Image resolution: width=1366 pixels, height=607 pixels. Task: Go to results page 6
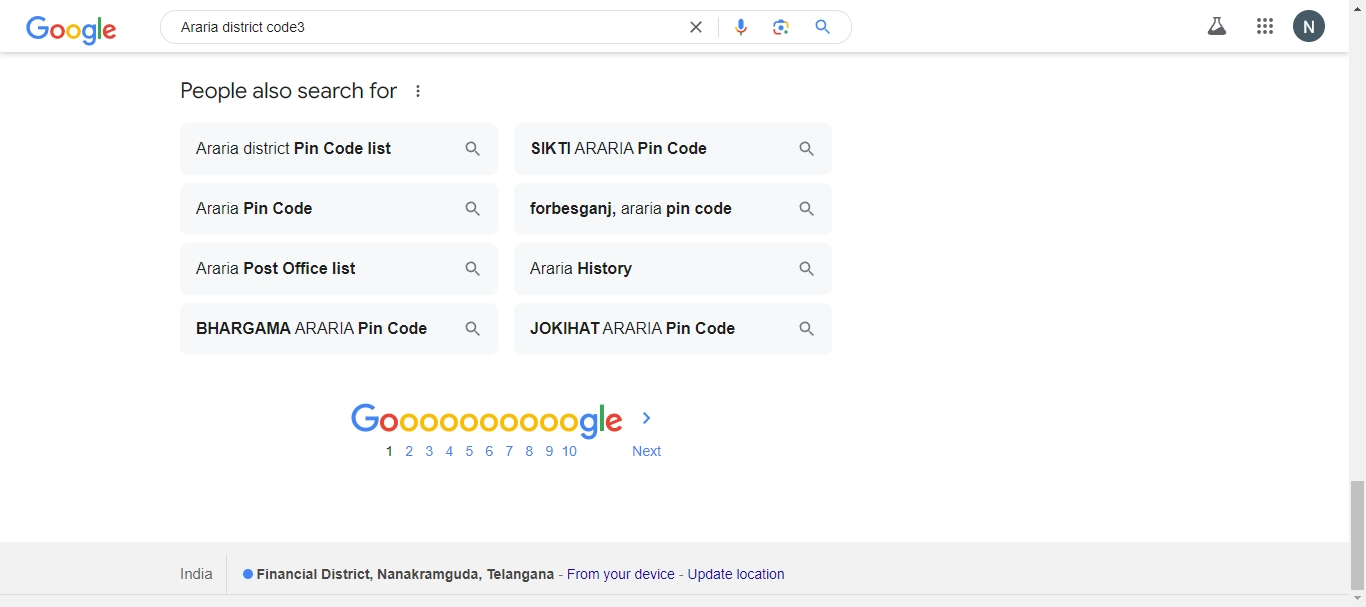click(489, 451)
